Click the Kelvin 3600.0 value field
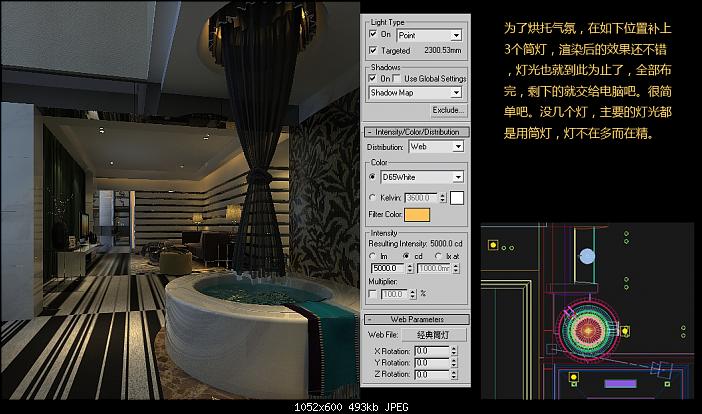 click(422, 198)
